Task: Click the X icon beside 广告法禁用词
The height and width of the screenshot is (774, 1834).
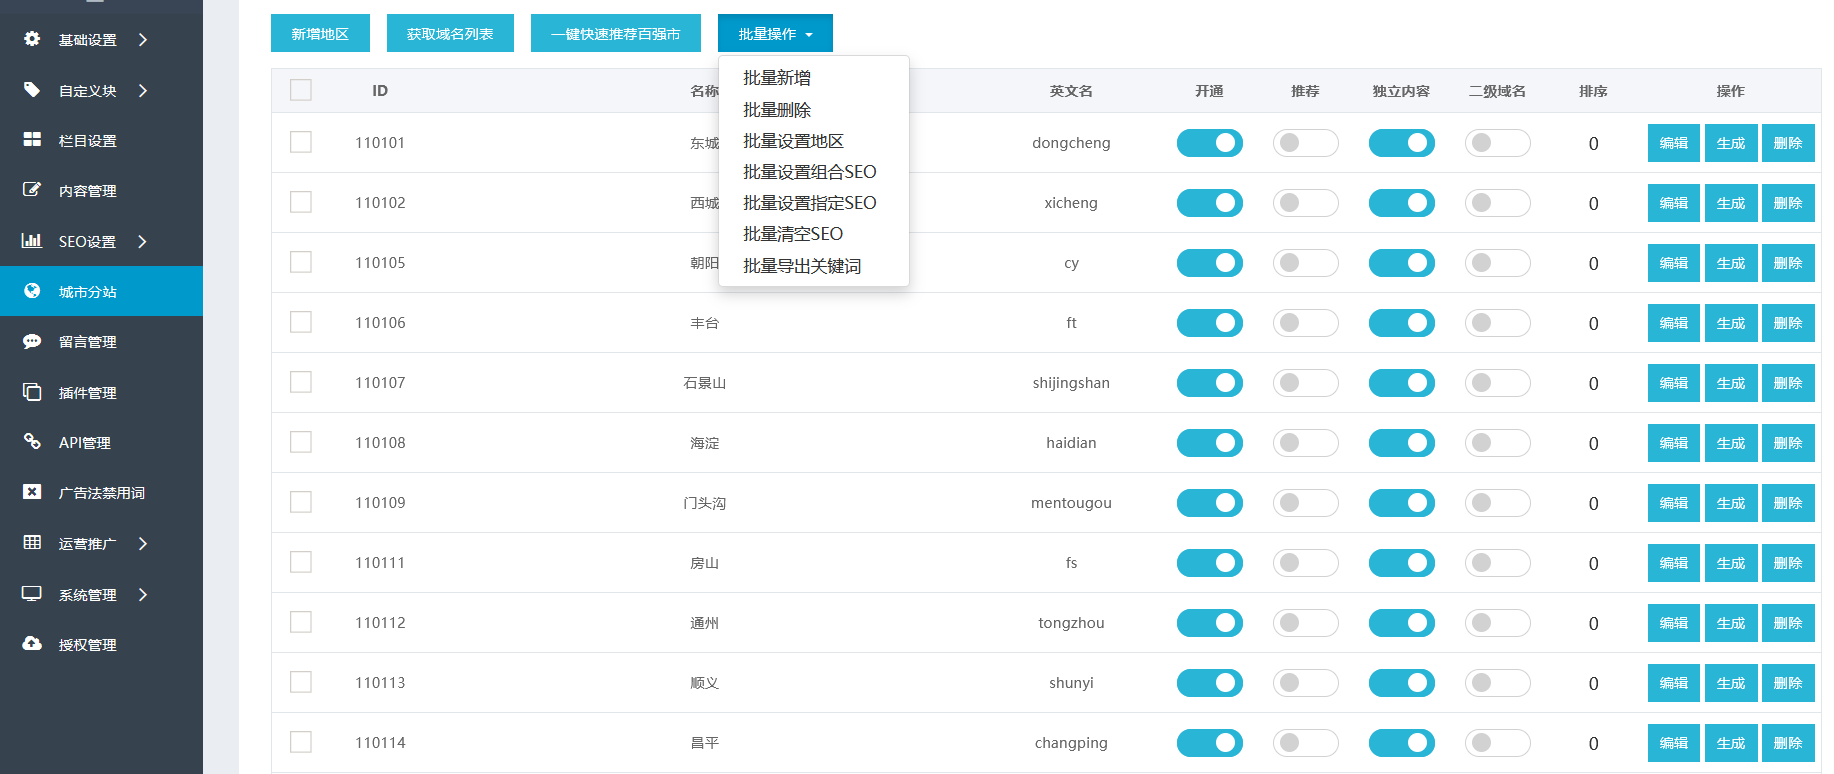Action: [32, 492]
